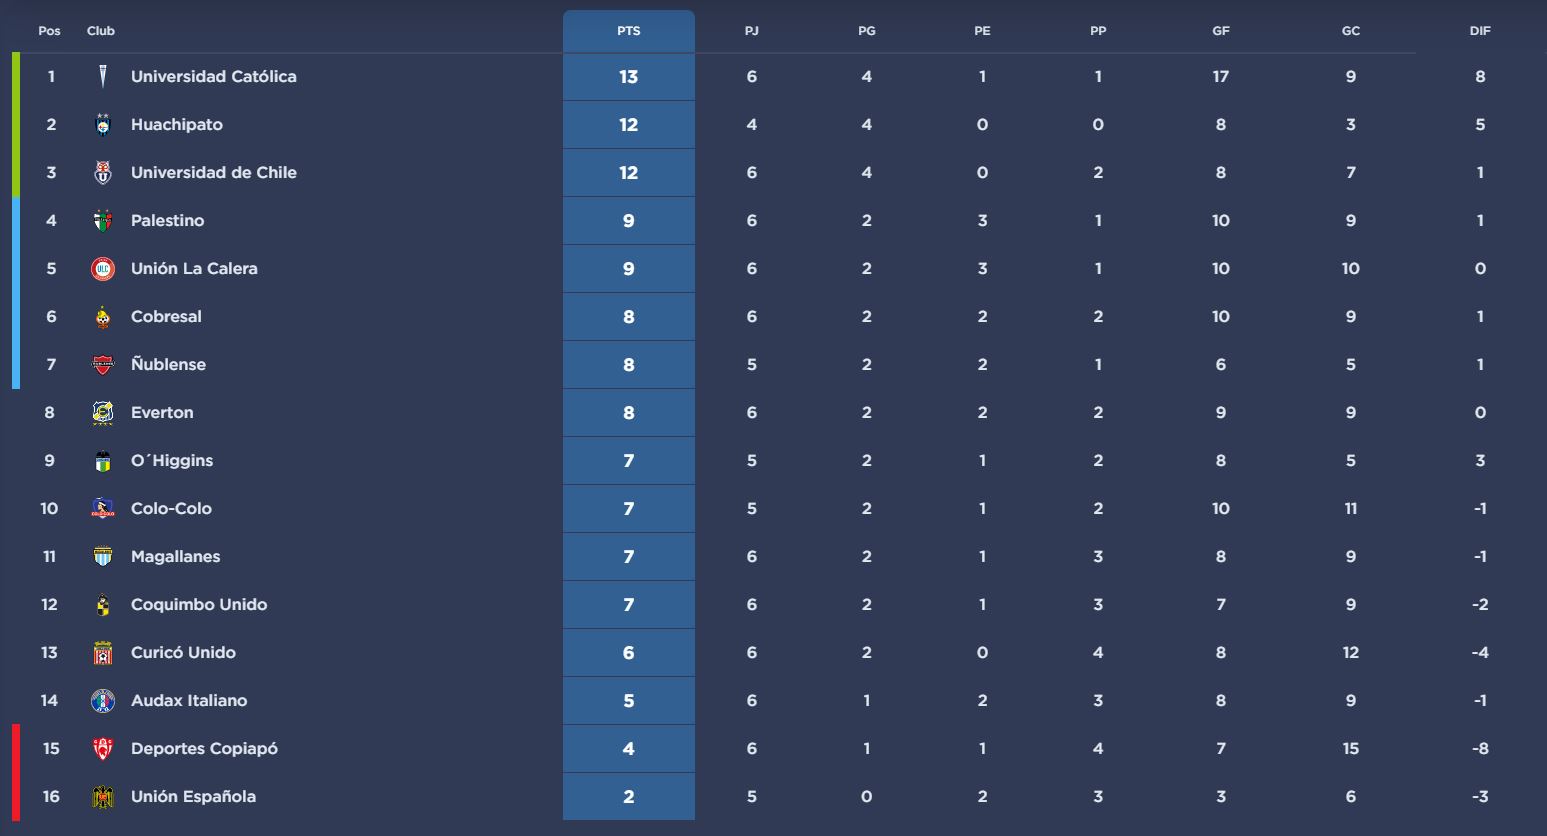Click Deportes Copiapó's 4 points cell
1547x836 pixels.
click(x=629, y=749)
